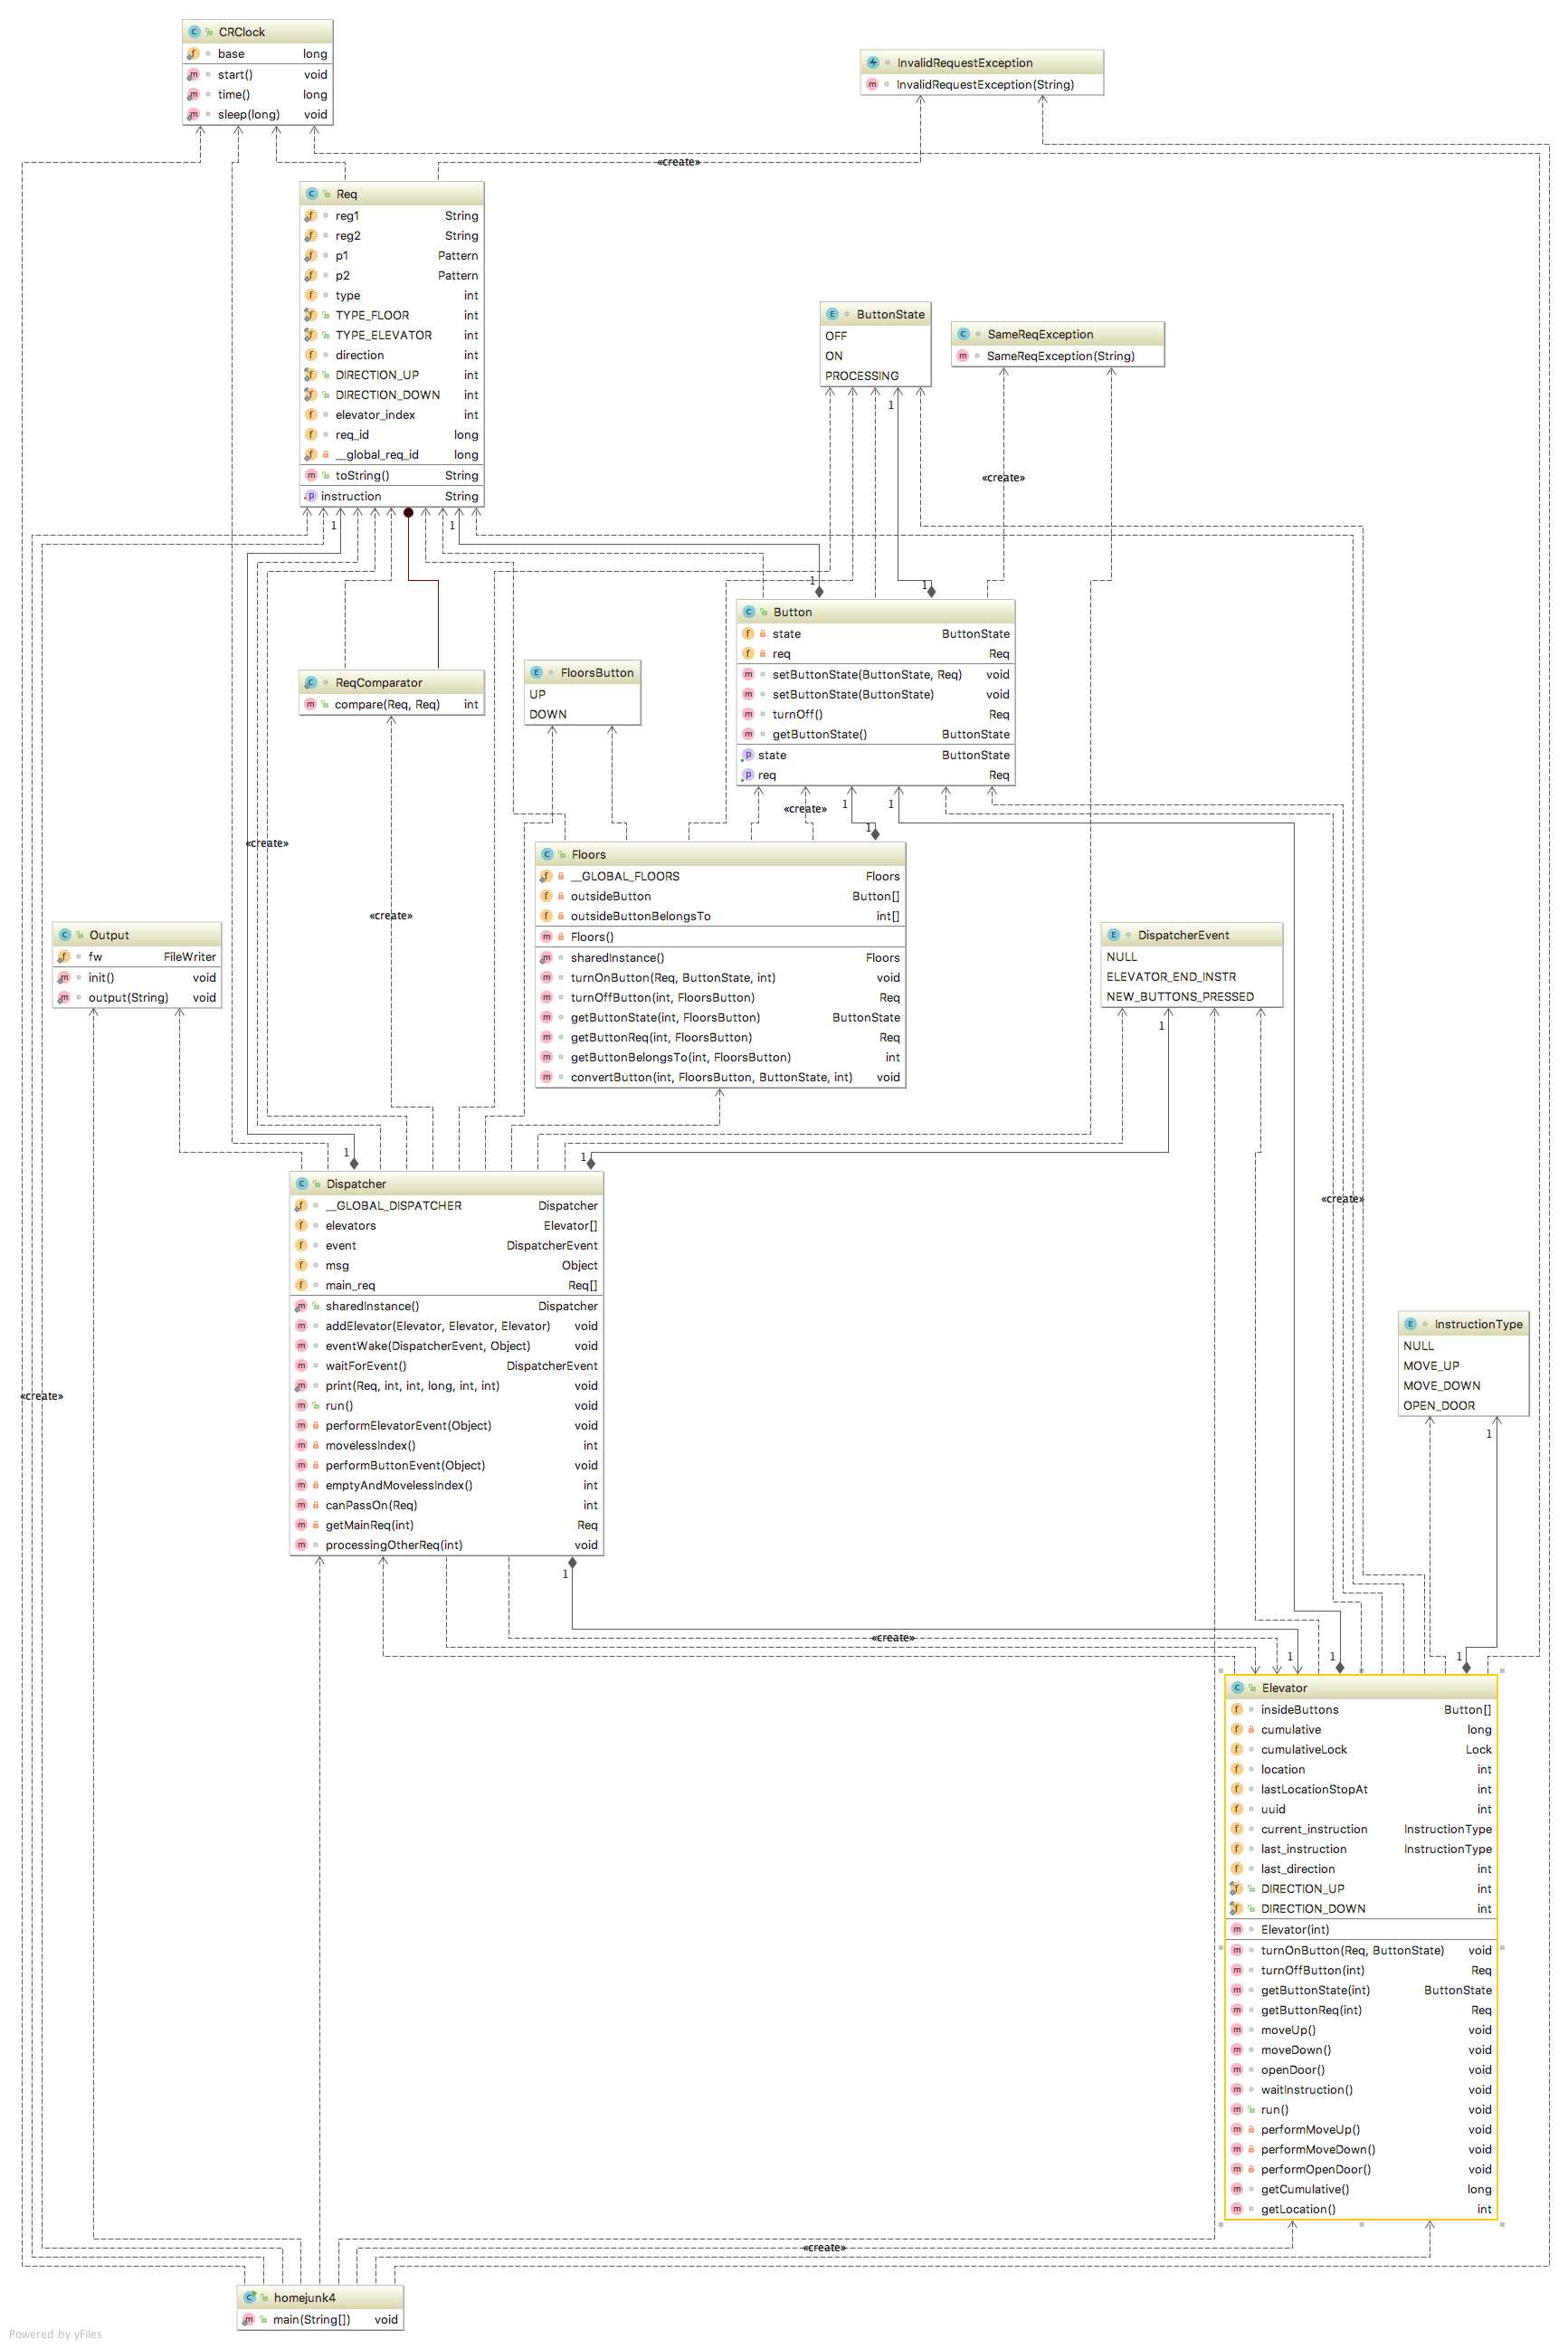Select the Elevator class icon
The height and width of the screenshot is (2349, 1568).
(x=1236, y=1688)
